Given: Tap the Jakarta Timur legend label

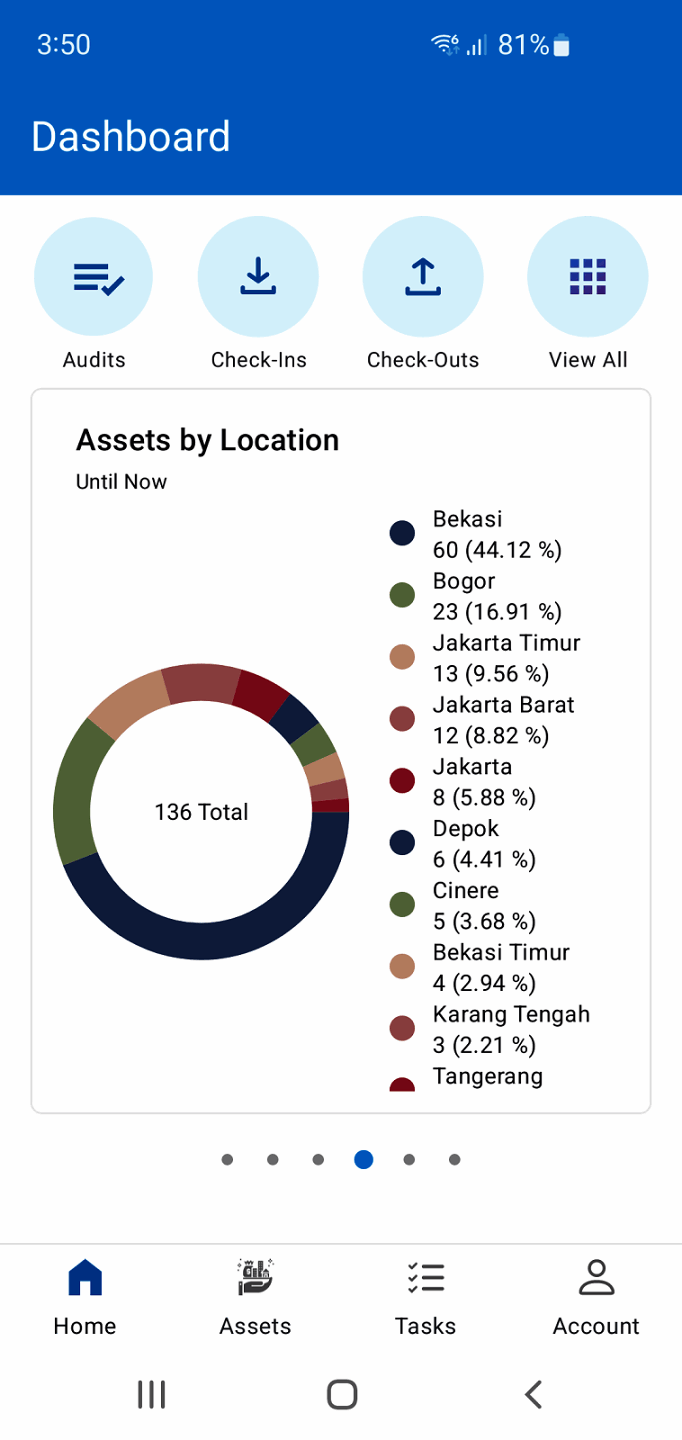Looking at the screenshot, I should coord(506,643).
